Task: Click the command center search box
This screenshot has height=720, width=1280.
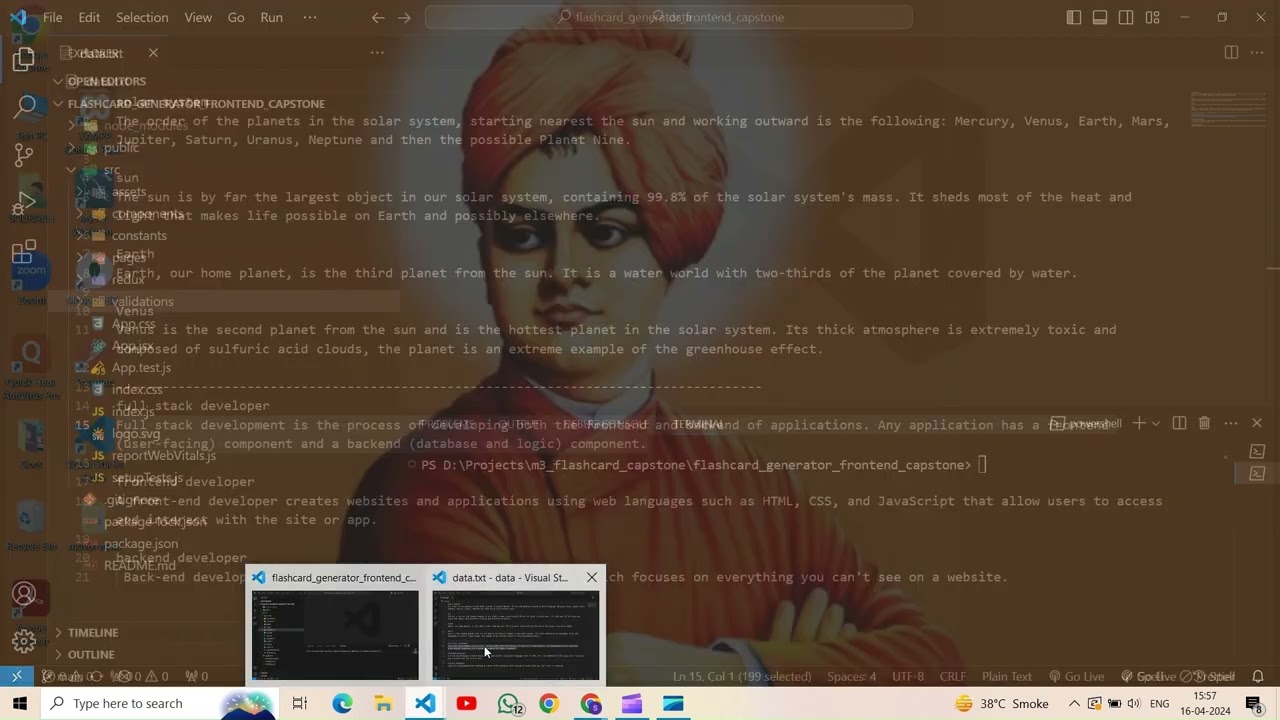Action: coord(669,17)
